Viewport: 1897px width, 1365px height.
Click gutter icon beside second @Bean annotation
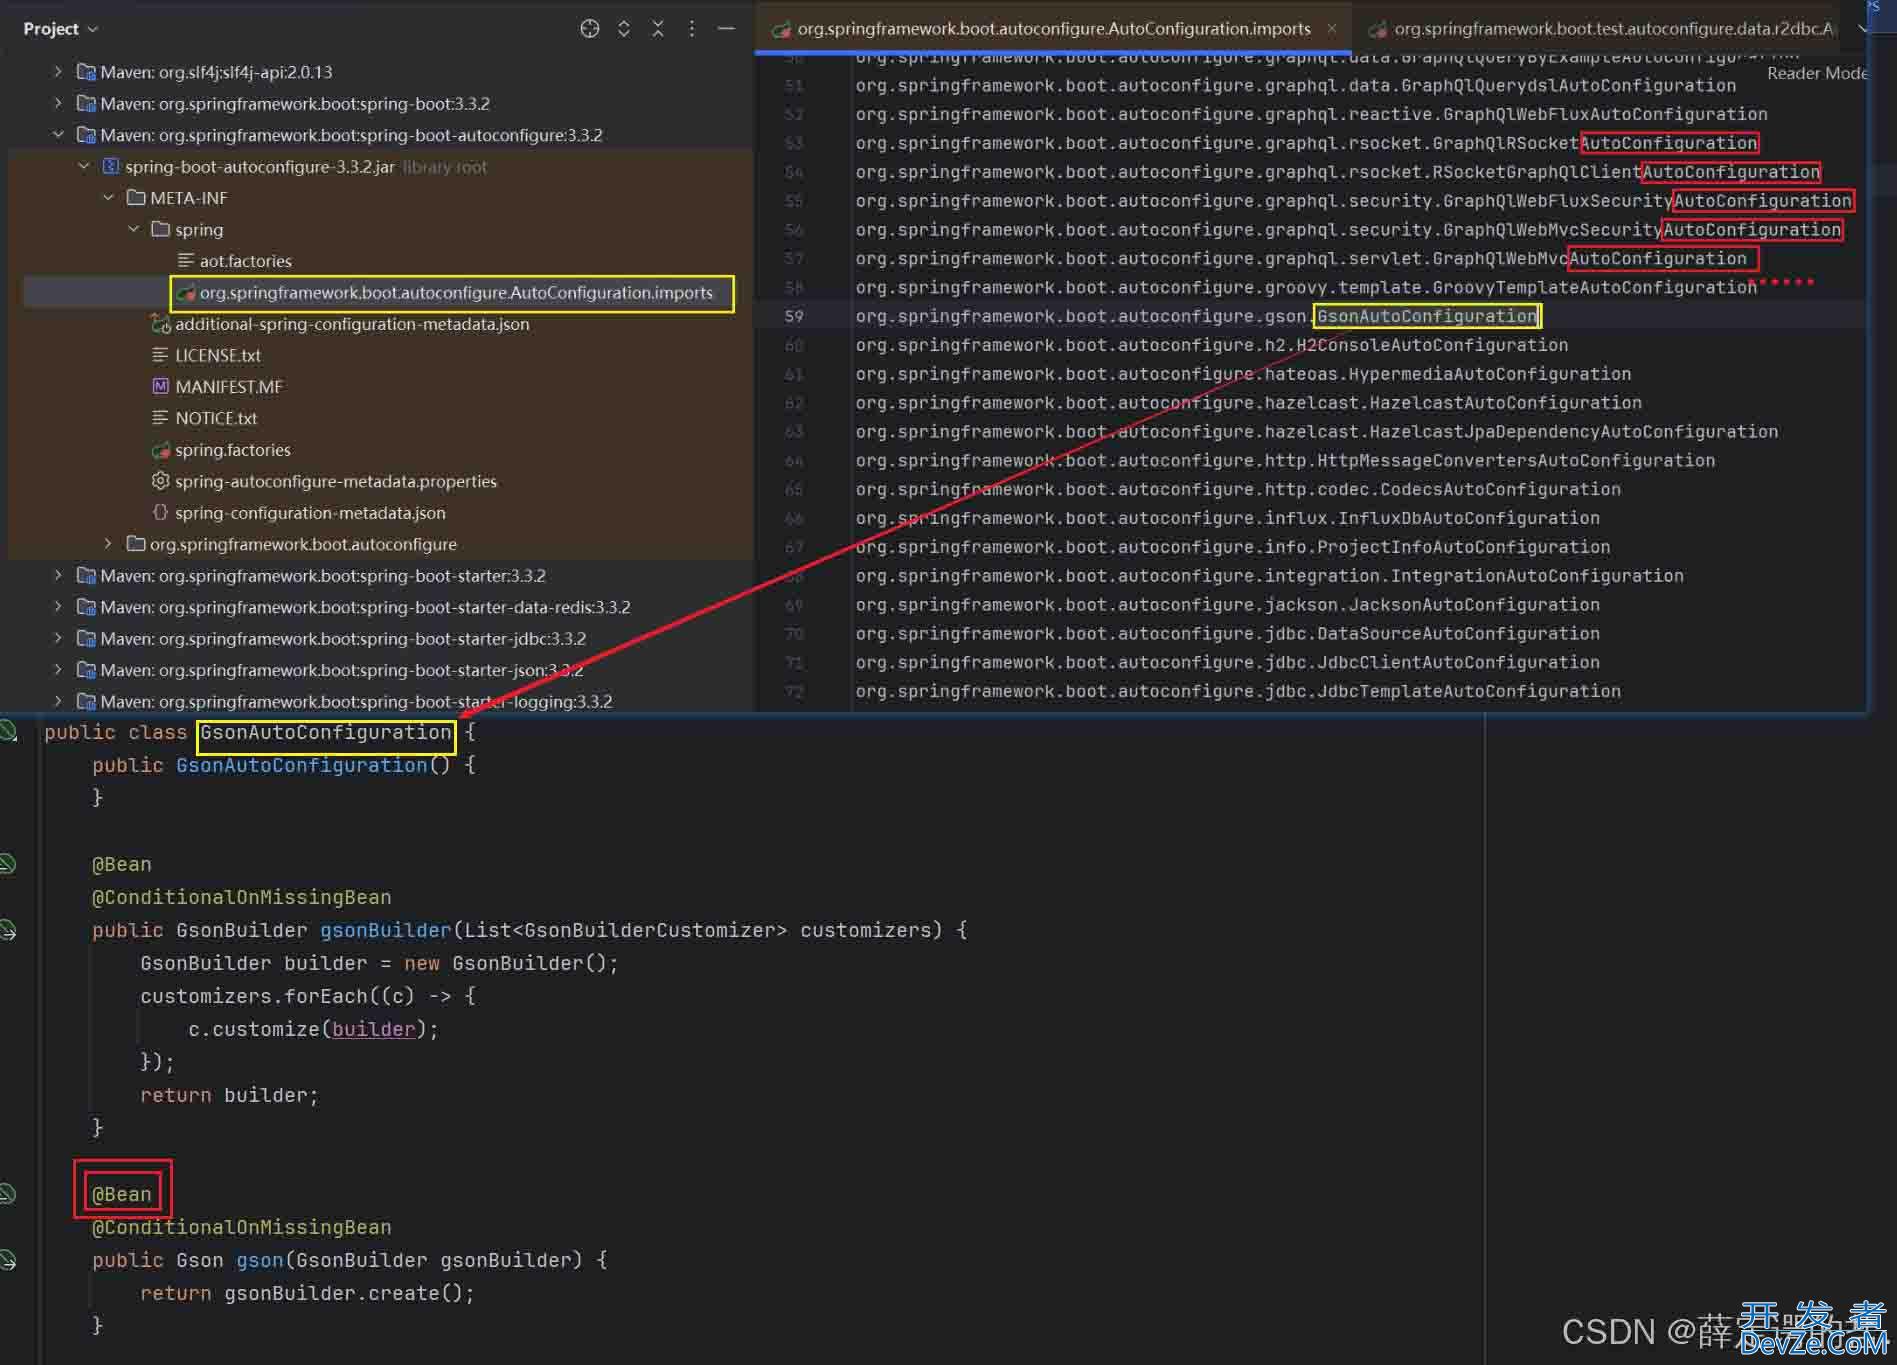coord(8,1194)
